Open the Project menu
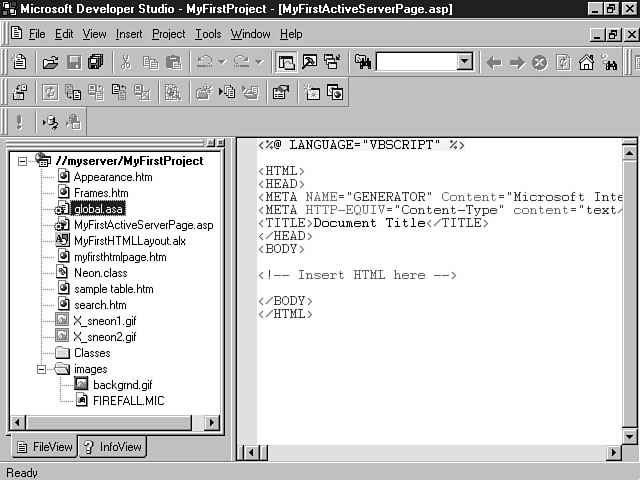640x480 pixels. 168,34
